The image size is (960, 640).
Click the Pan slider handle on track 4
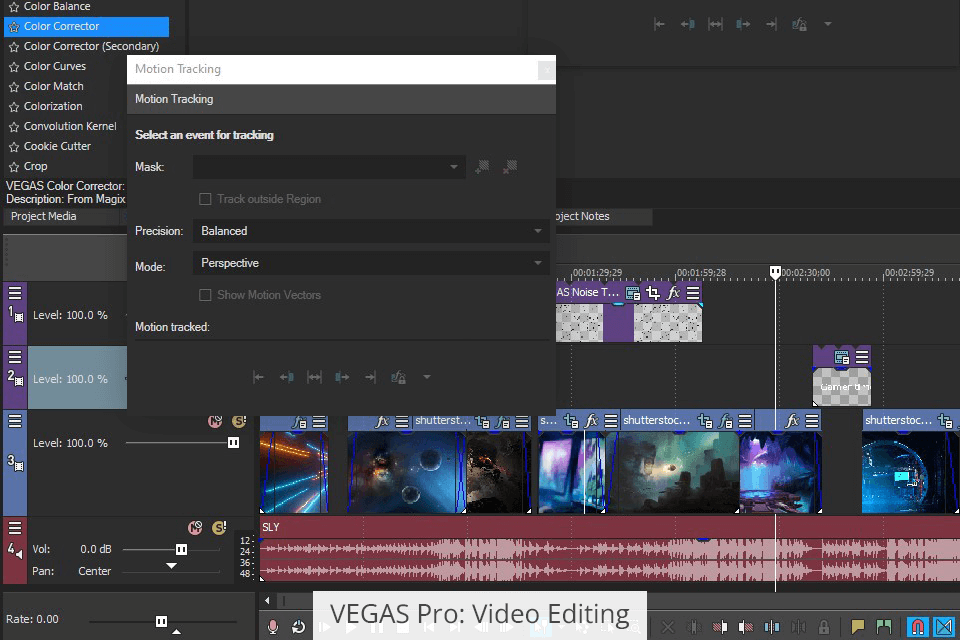pyautogui.click(x=171, y=566)
